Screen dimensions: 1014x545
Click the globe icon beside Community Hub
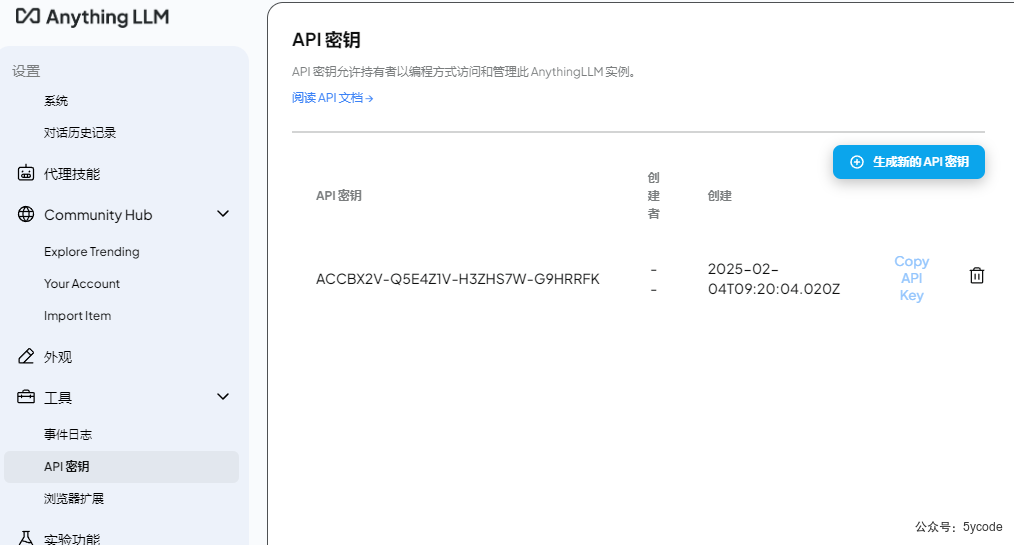pos(26,214)
